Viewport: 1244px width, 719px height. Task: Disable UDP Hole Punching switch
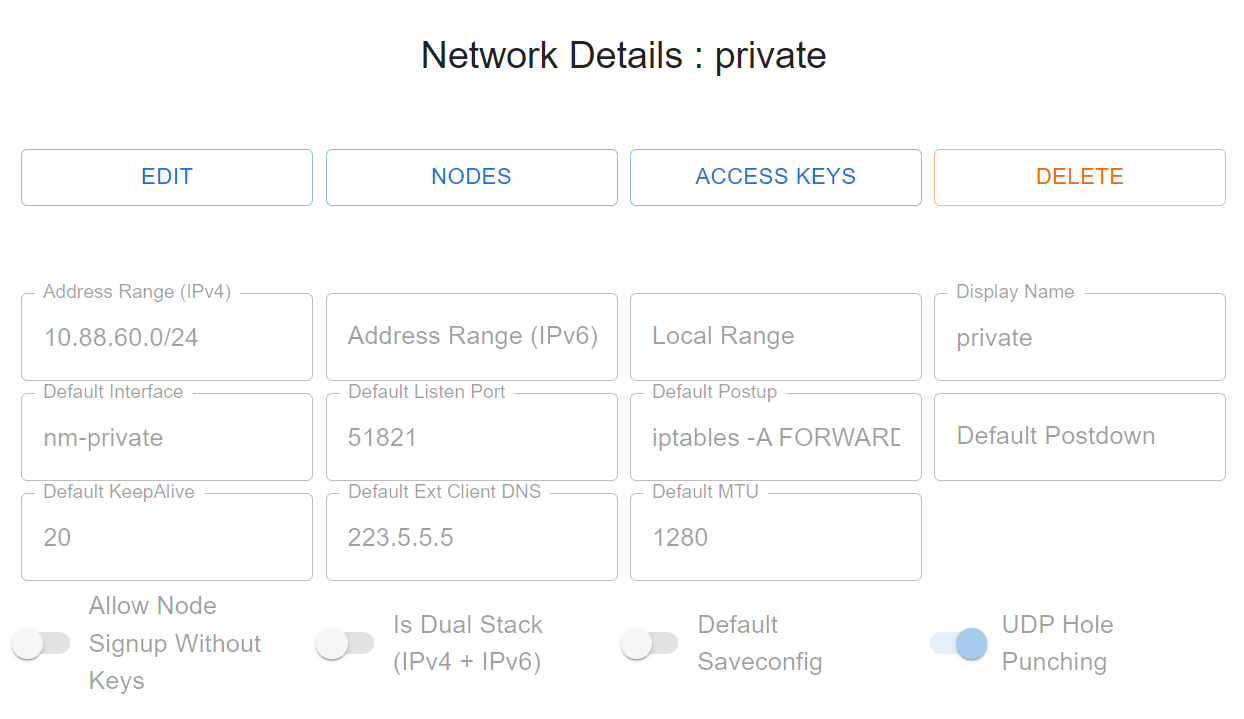tap(958, 644)
